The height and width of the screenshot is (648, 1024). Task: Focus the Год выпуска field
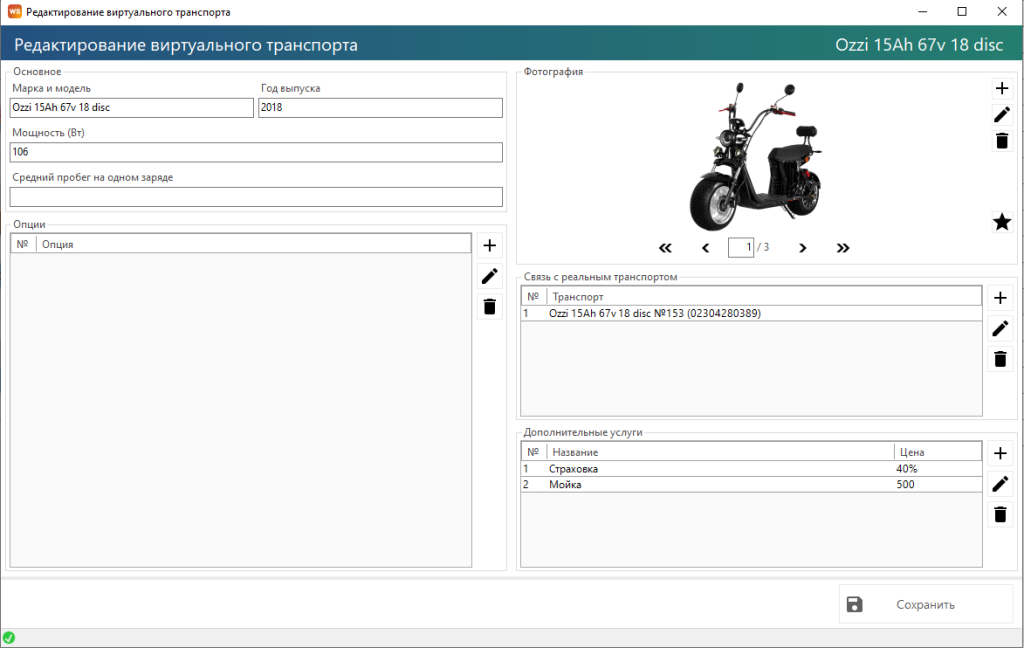click(x=380, y=108)
